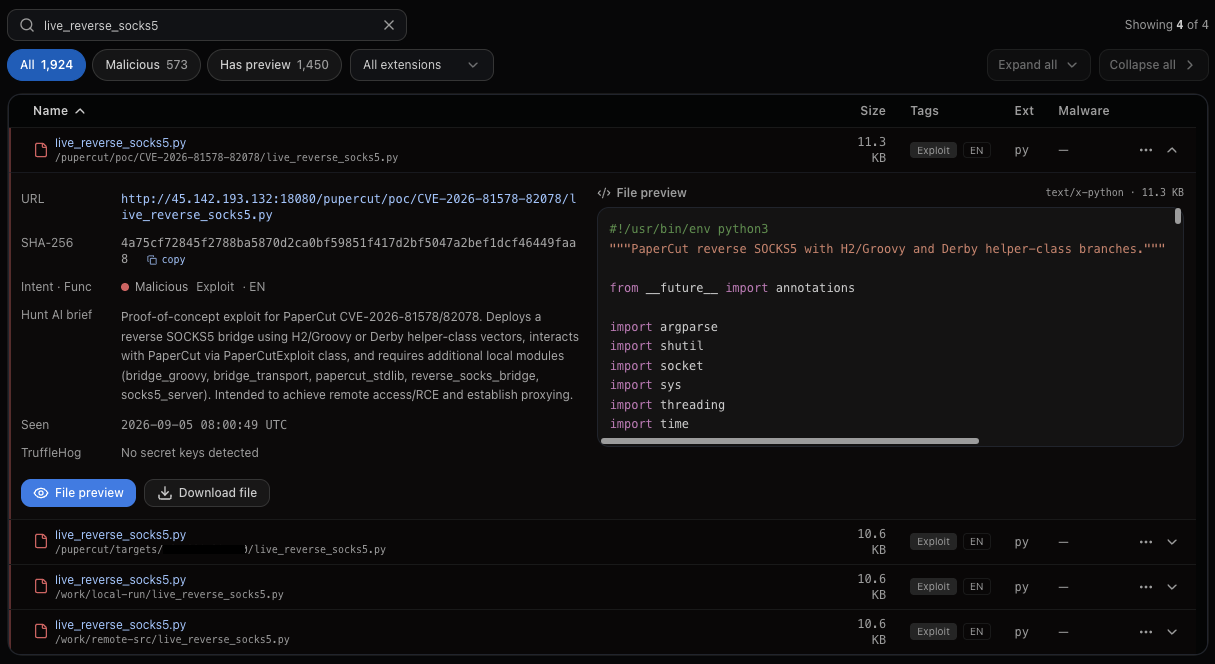Image resolution: width=1215 pixels, height=664 pixels.
Task: Collapse the expanded poc file row
Action: coord(1173,150)
